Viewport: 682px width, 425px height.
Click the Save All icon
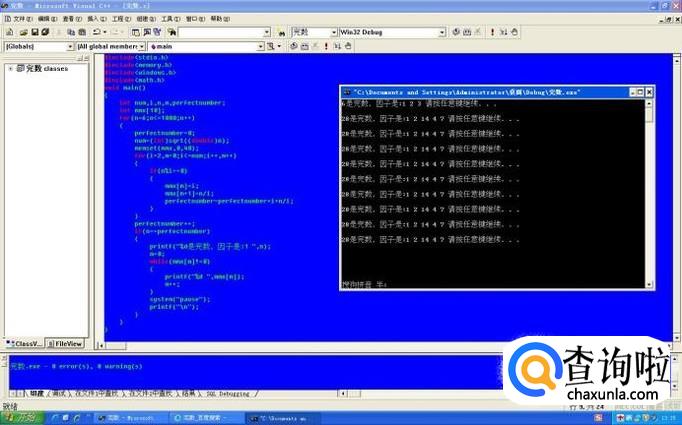(x=45, y=32)
